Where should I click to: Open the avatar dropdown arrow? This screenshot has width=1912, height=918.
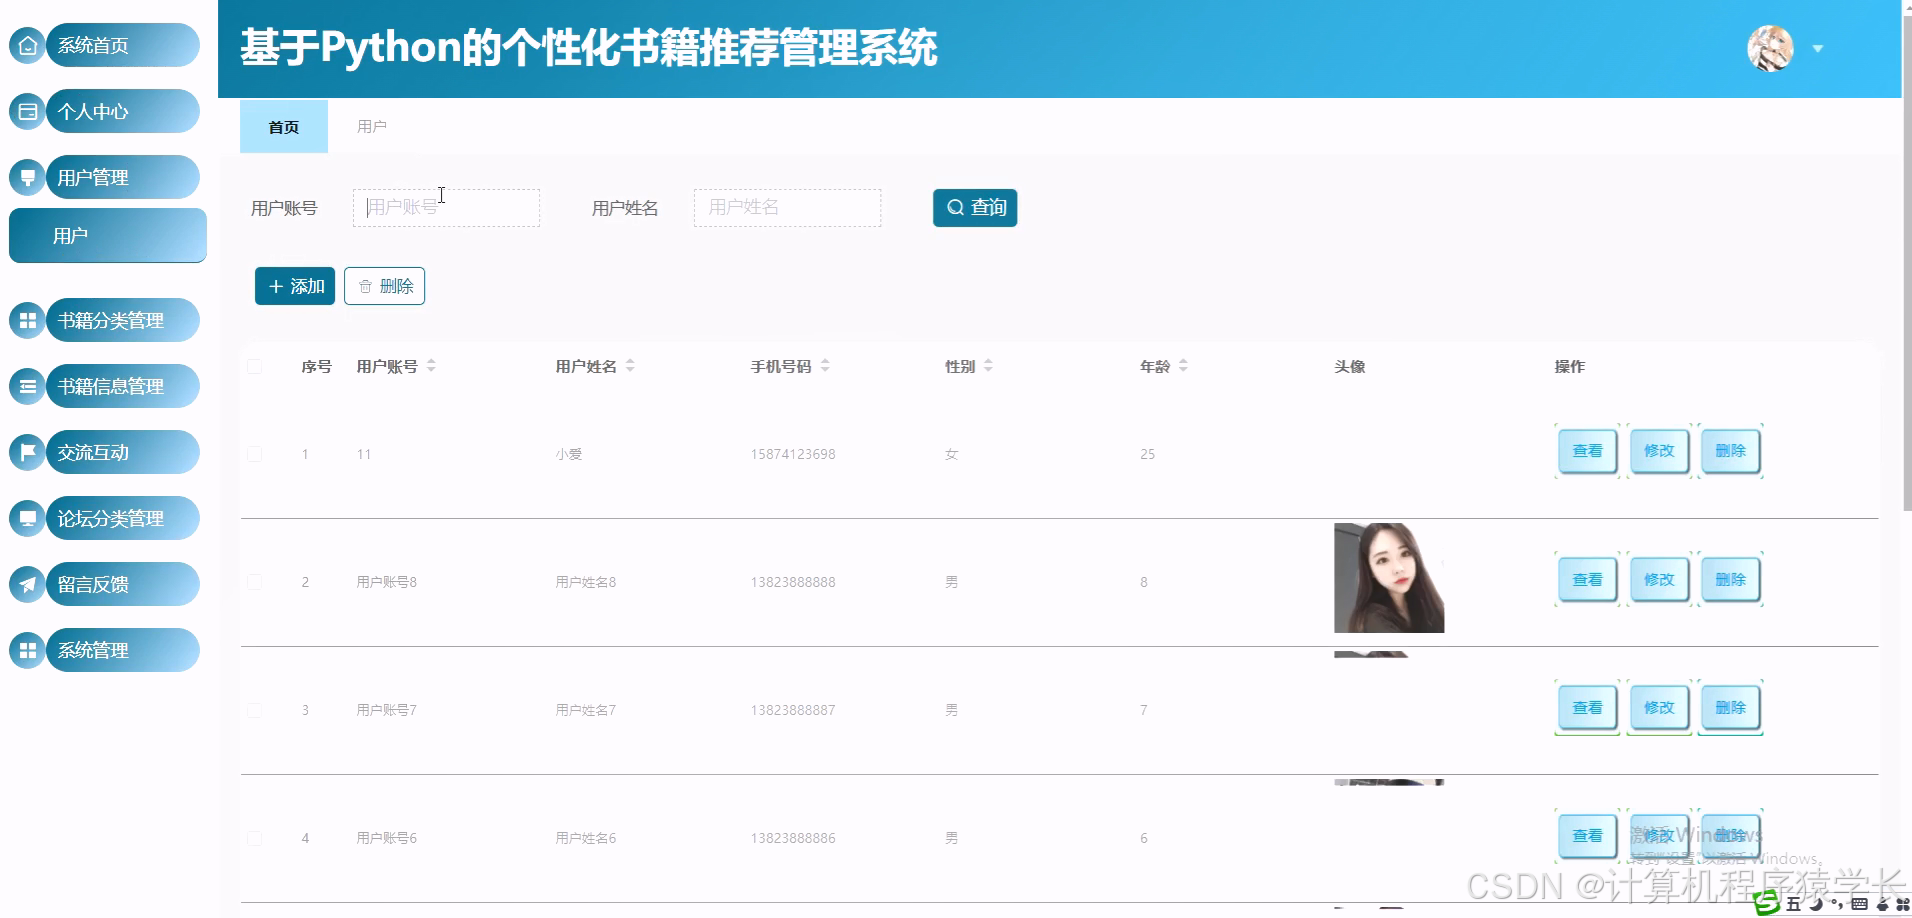pyautogui.click(x=1818, y=49)
